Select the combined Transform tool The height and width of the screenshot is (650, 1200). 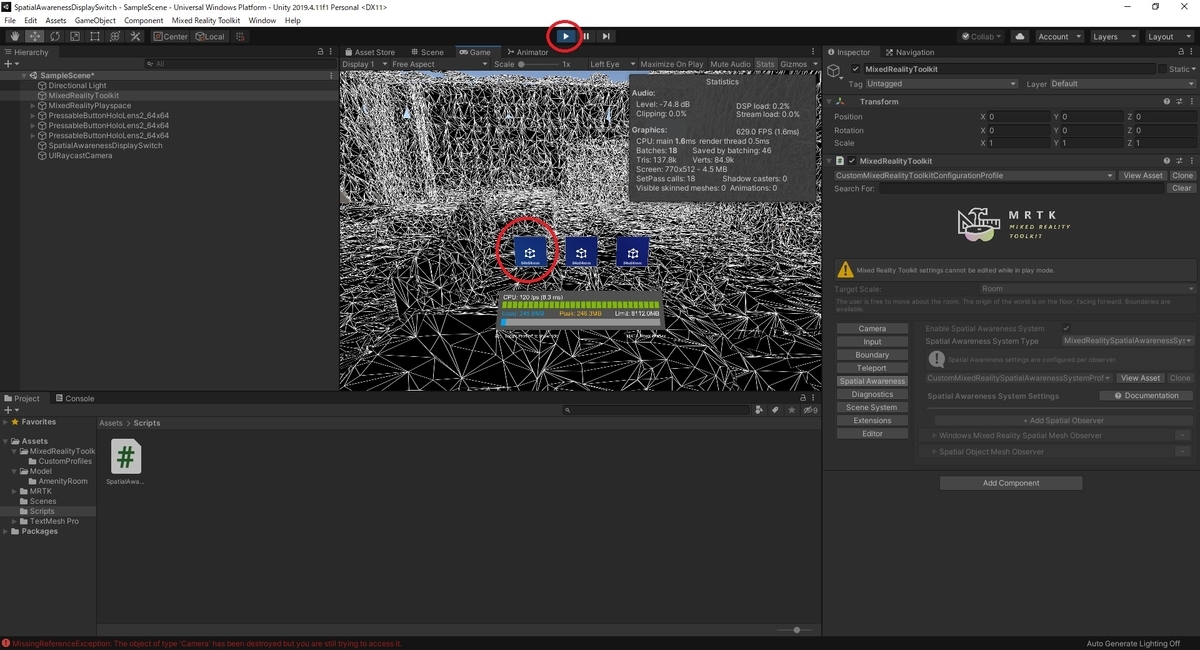[x=114, y=37]
